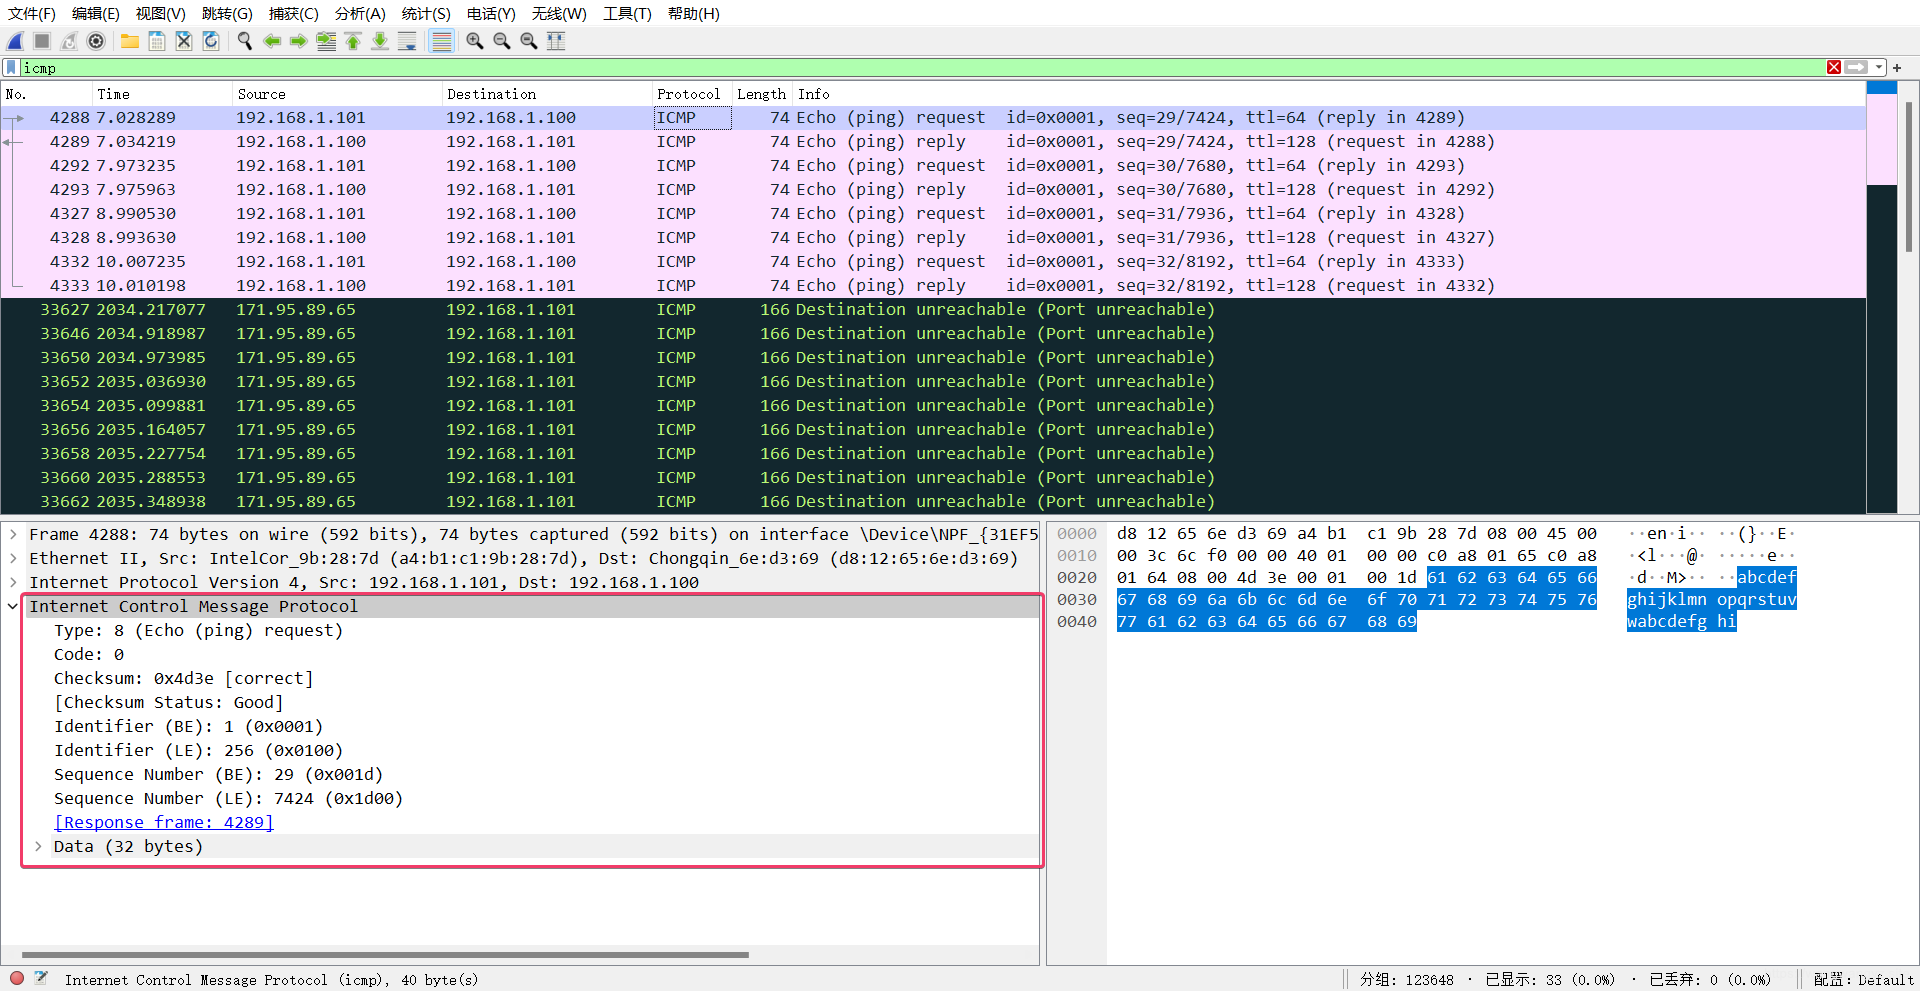The image size is (1920, 991).
Task: Open the display filter bookmark menu
Action: coord(11,67)
